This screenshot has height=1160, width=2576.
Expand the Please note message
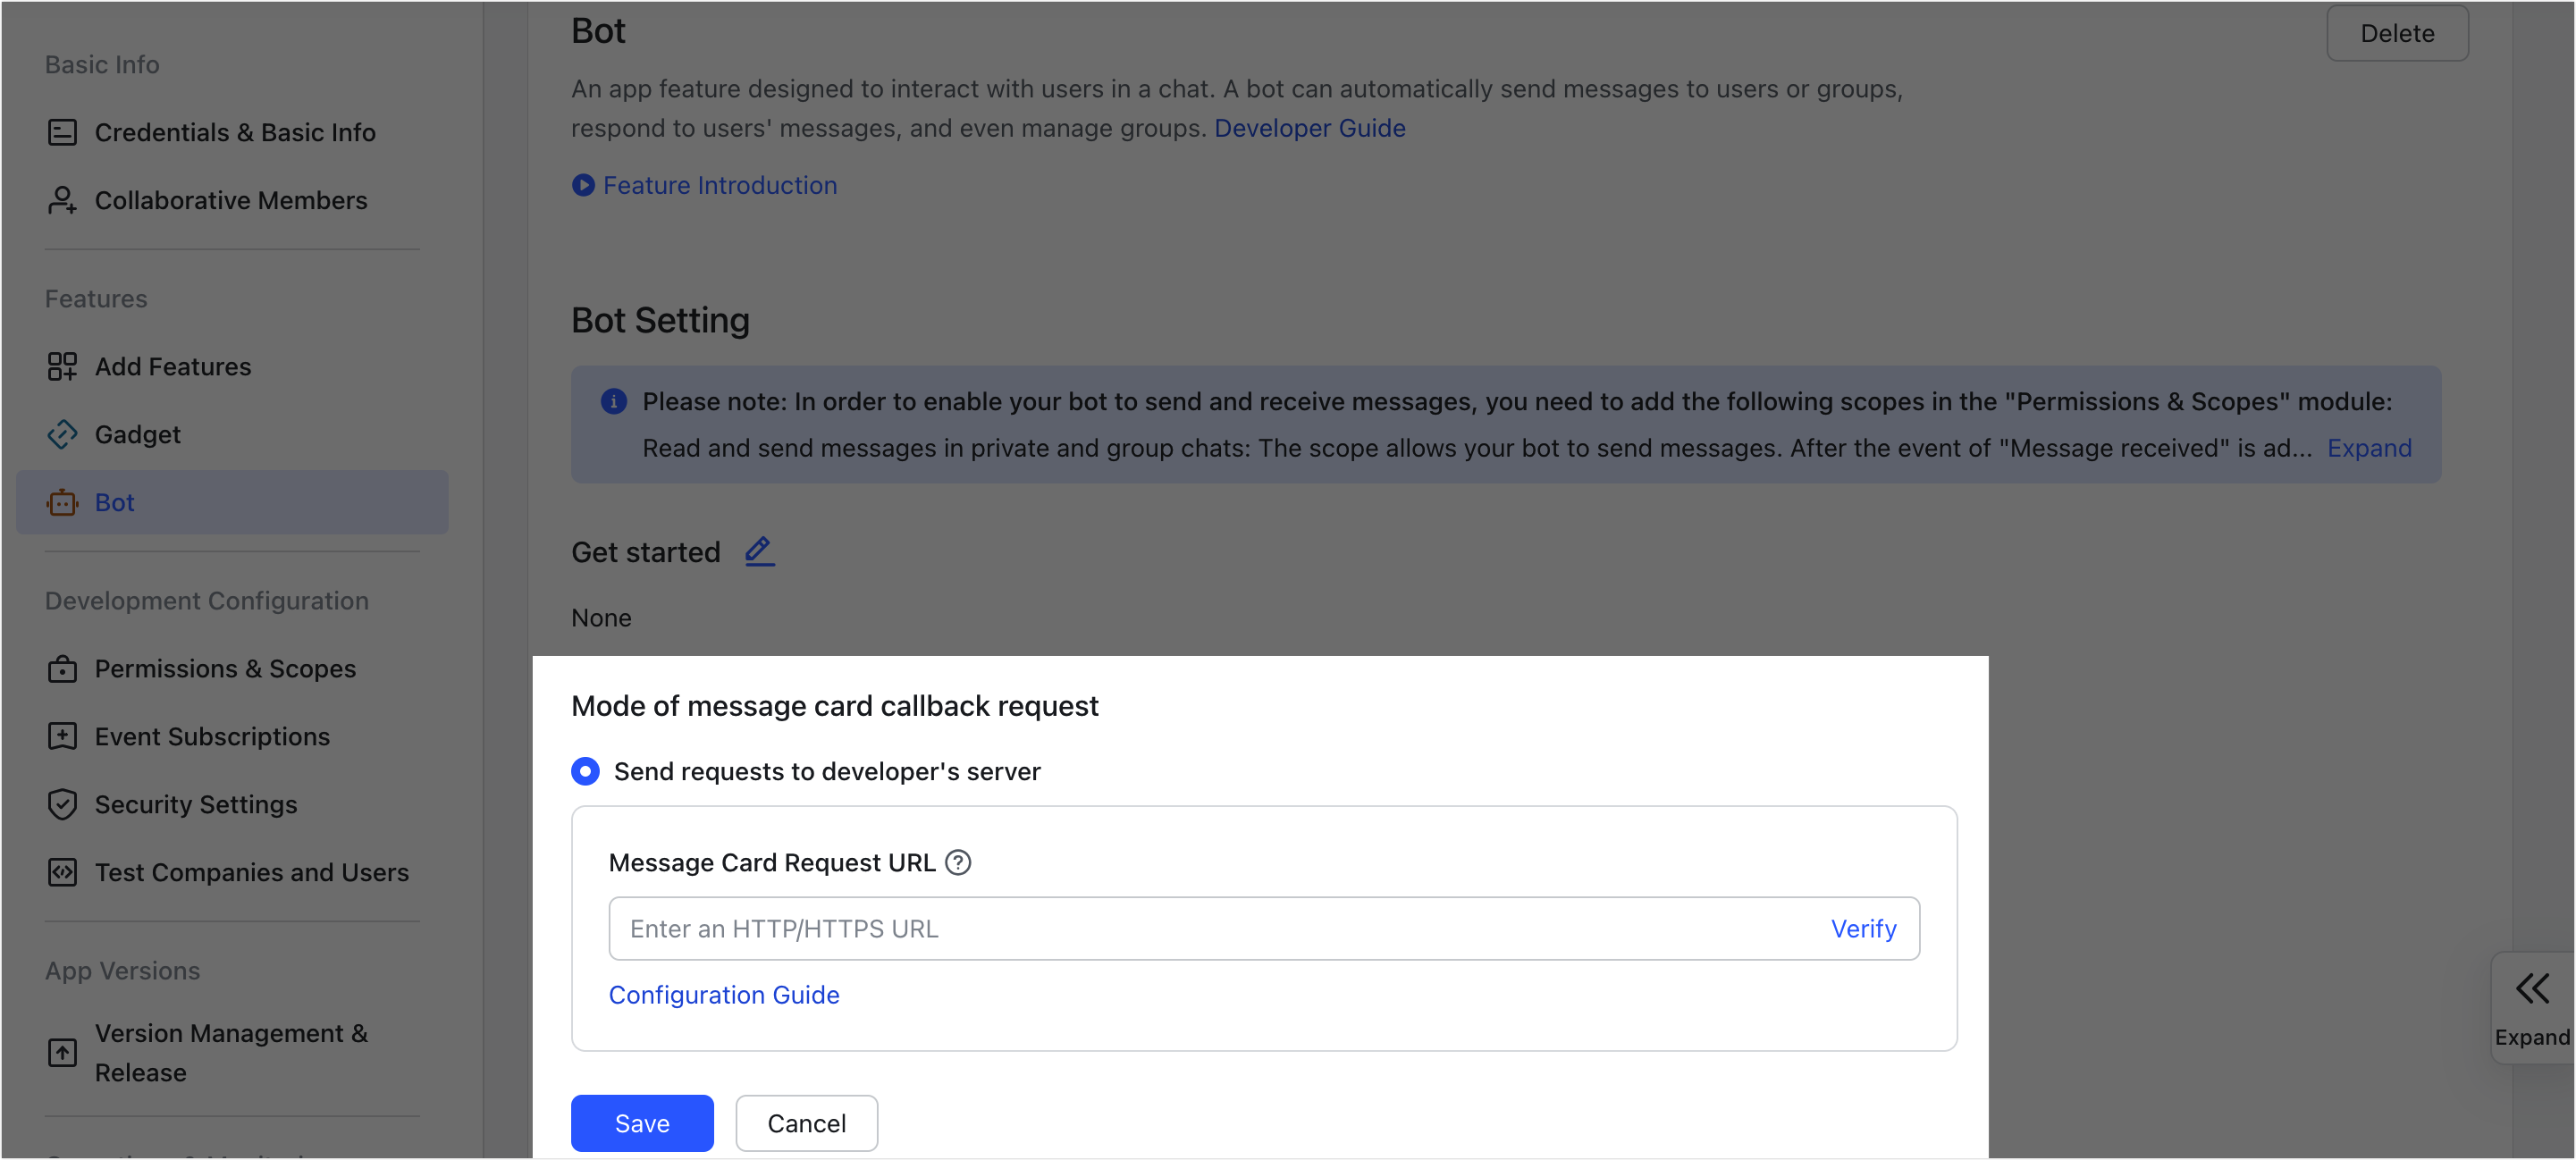click(x=2369, y=447)
